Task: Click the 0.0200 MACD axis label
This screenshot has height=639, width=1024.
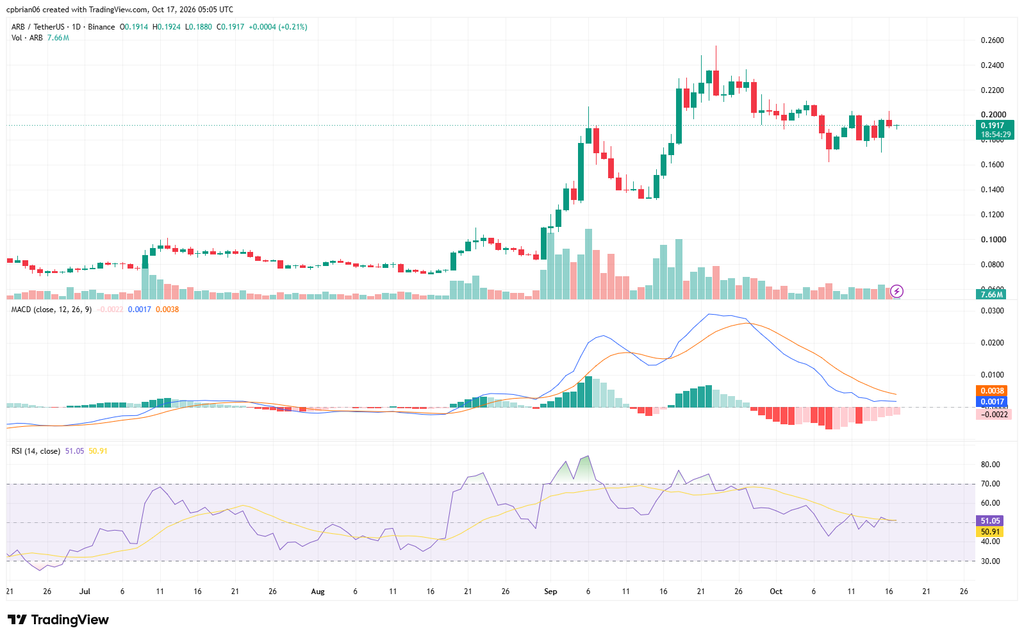Action: point(992,343)
